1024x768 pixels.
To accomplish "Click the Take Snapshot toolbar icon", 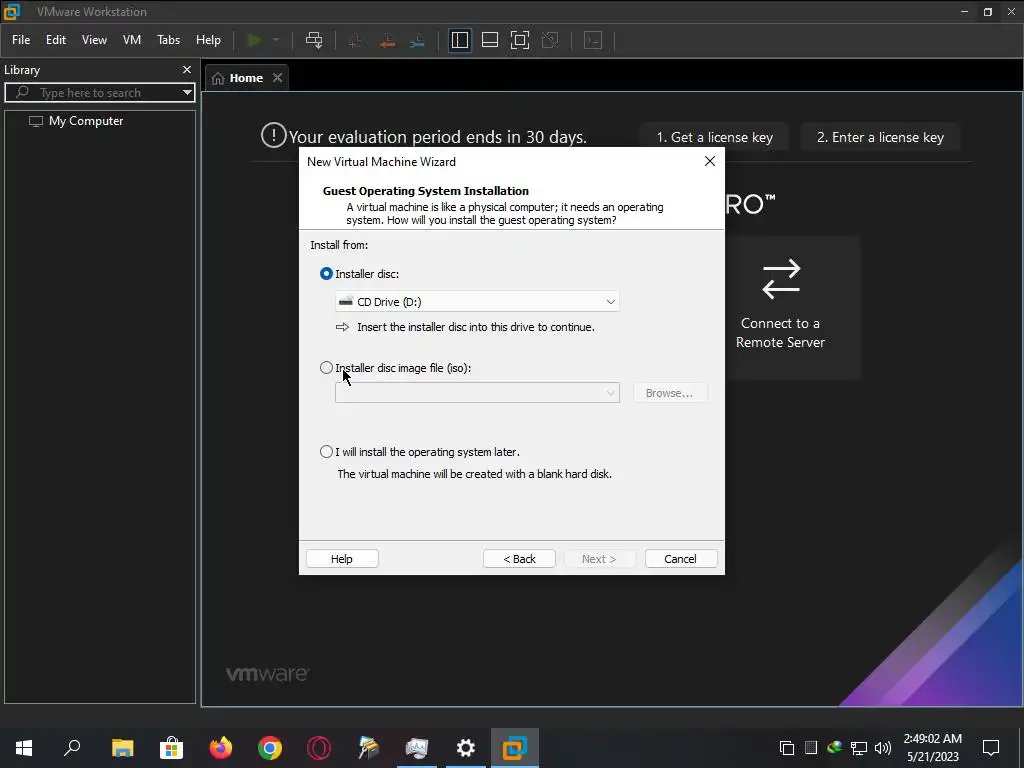I will (355, 40).
